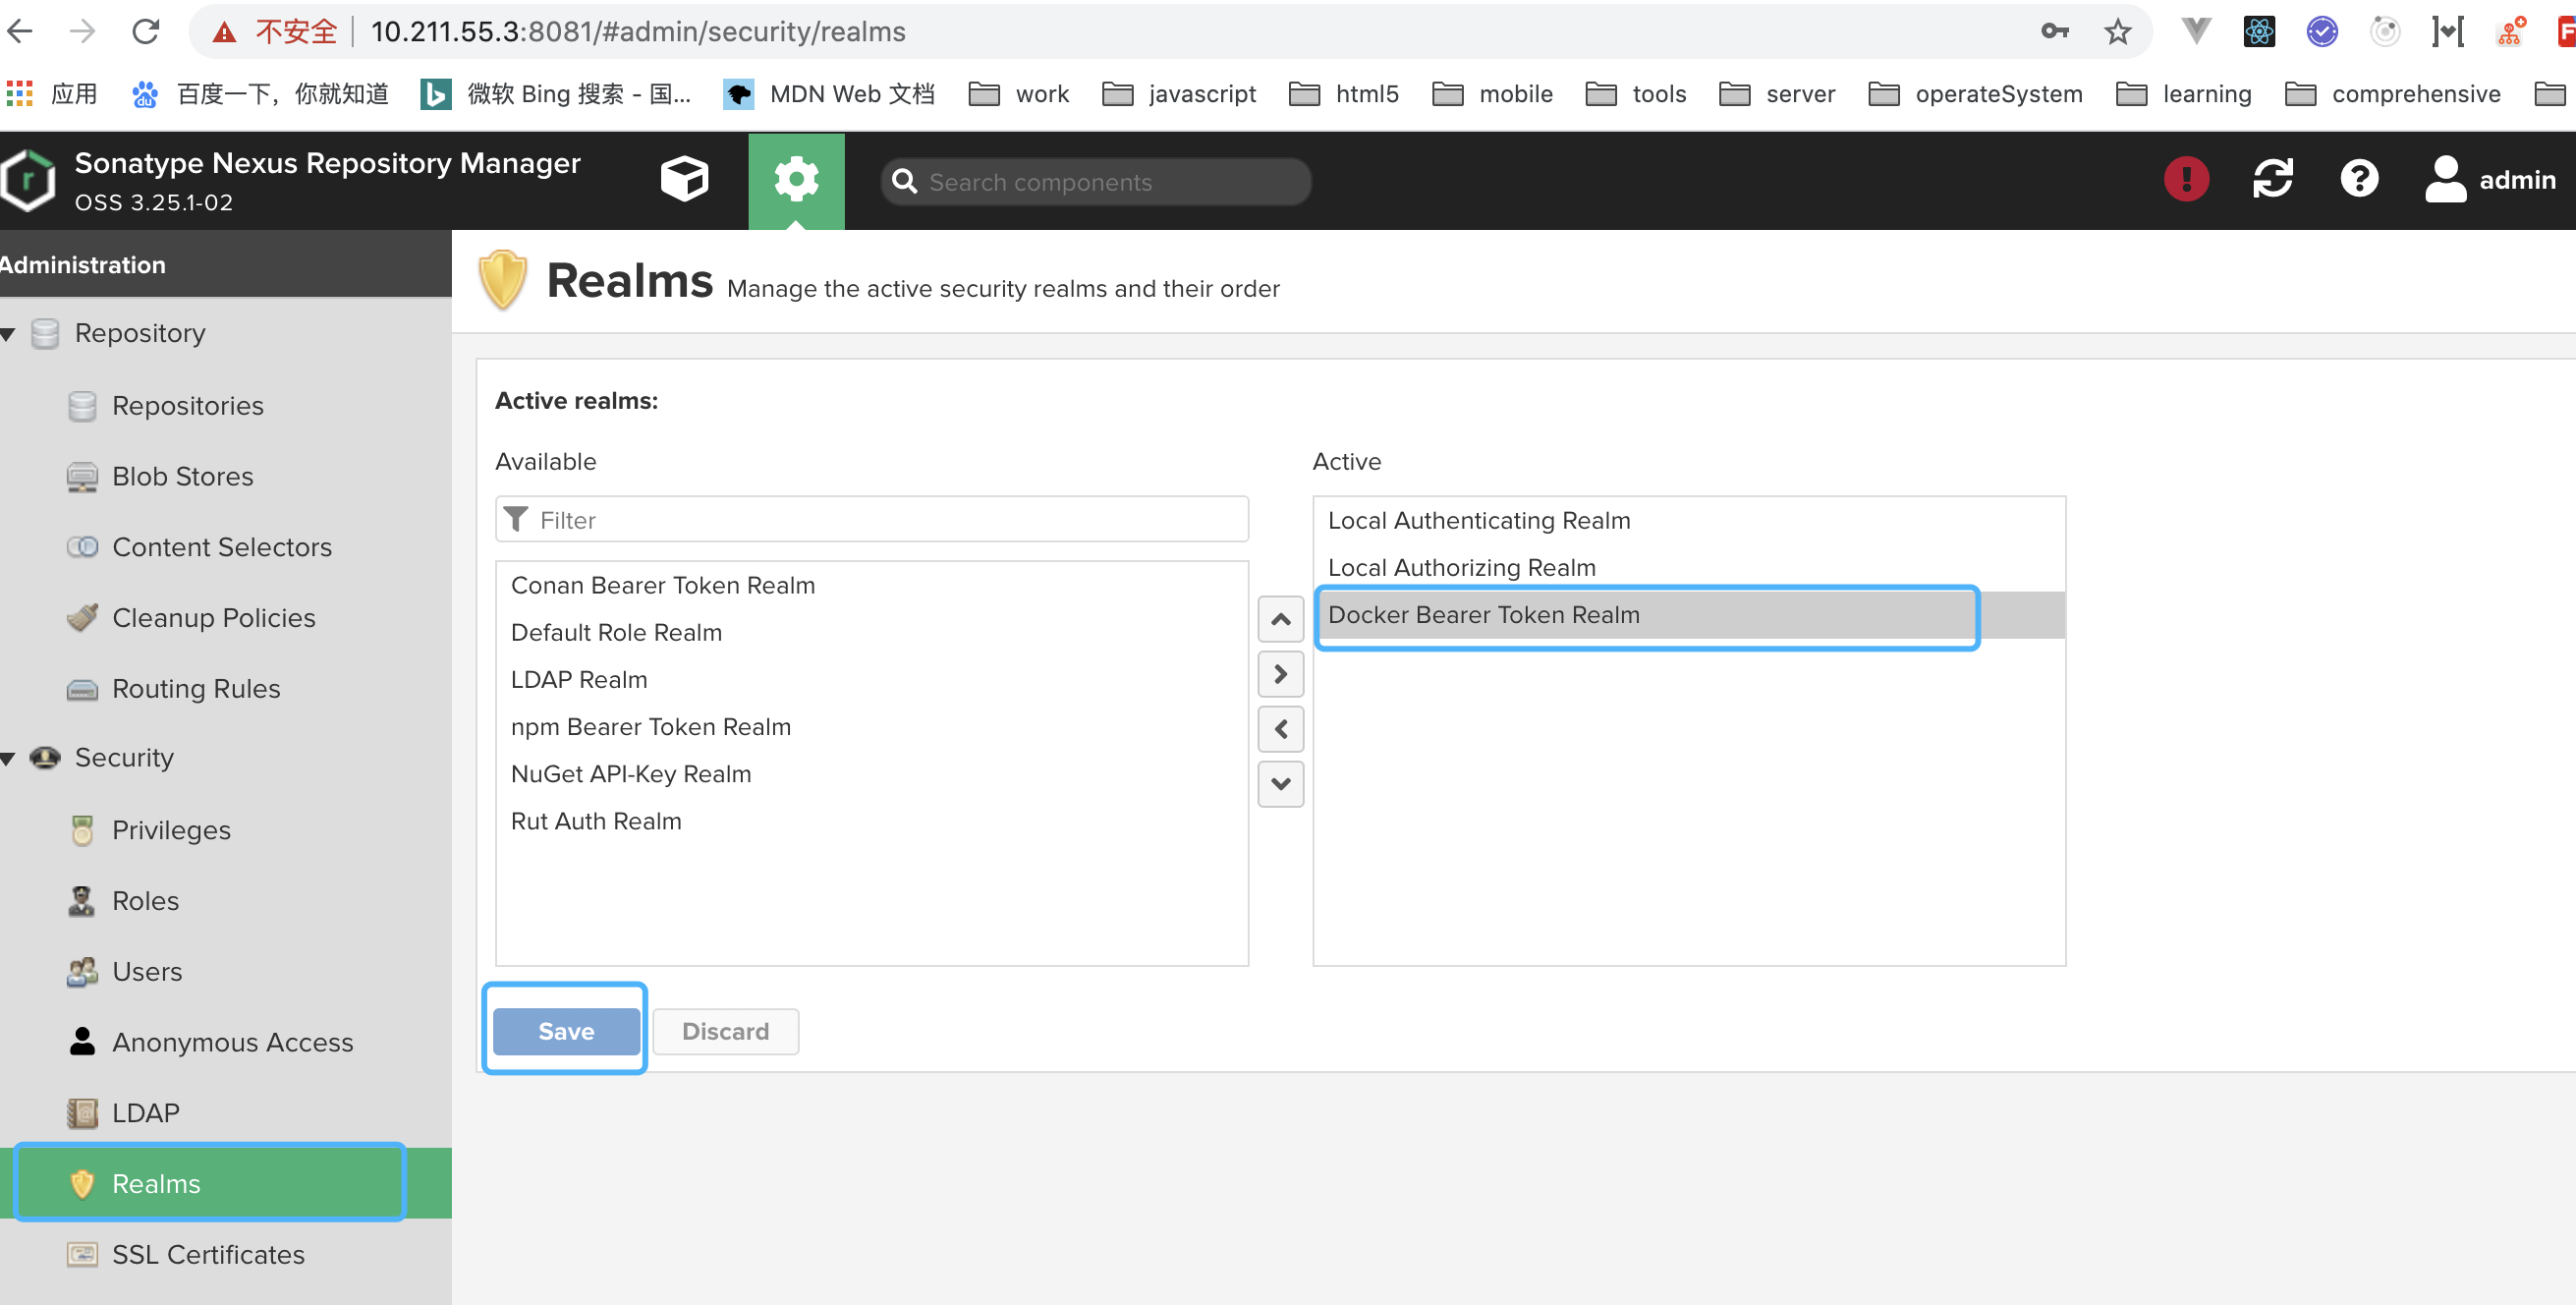The width and height of the screenshot is (2576, 1305).
Task: Move selected realm up with the up arrow
Action: click(x=1280, y=620)
